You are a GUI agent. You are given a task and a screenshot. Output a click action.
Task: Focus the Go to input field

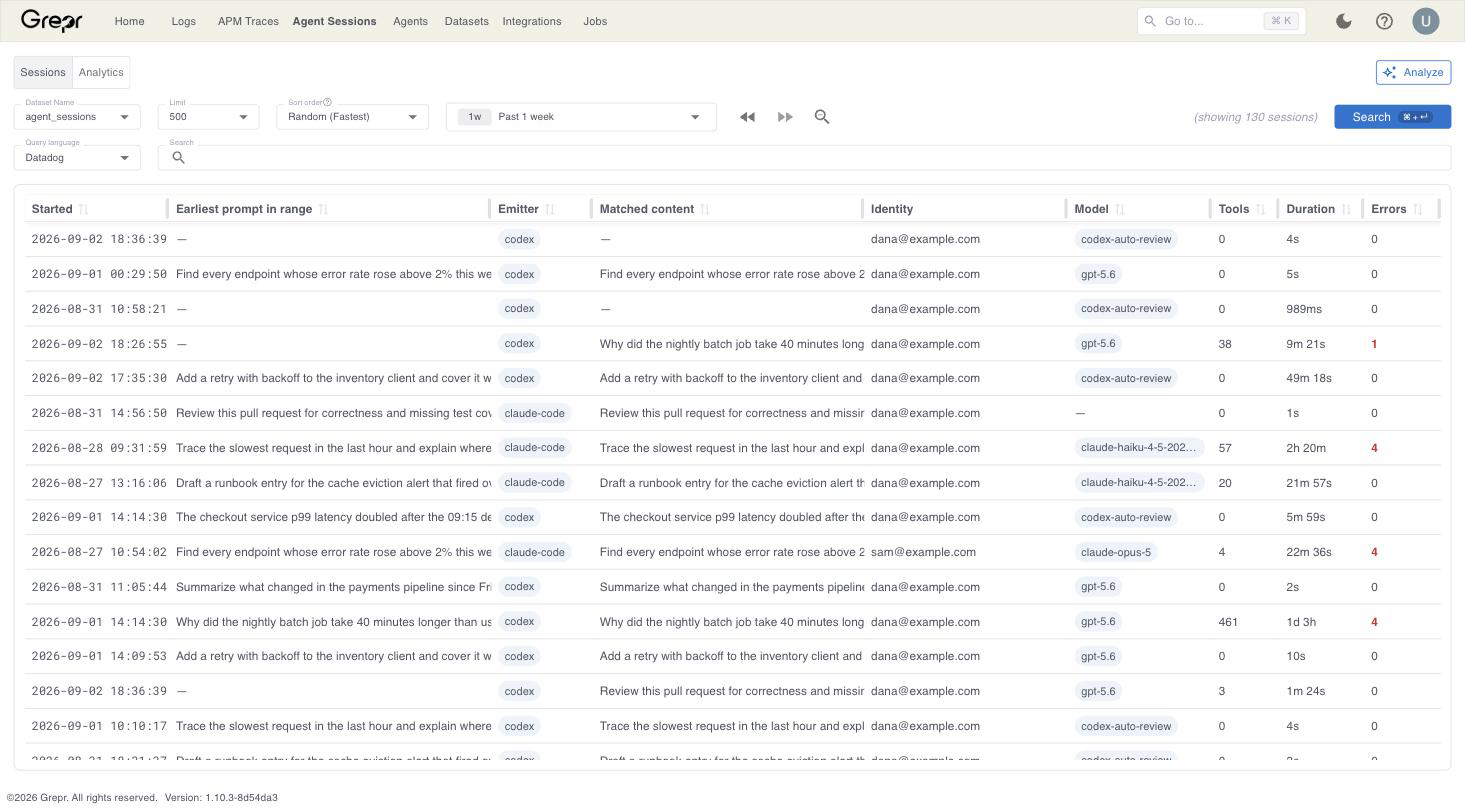coord(1221,21)
